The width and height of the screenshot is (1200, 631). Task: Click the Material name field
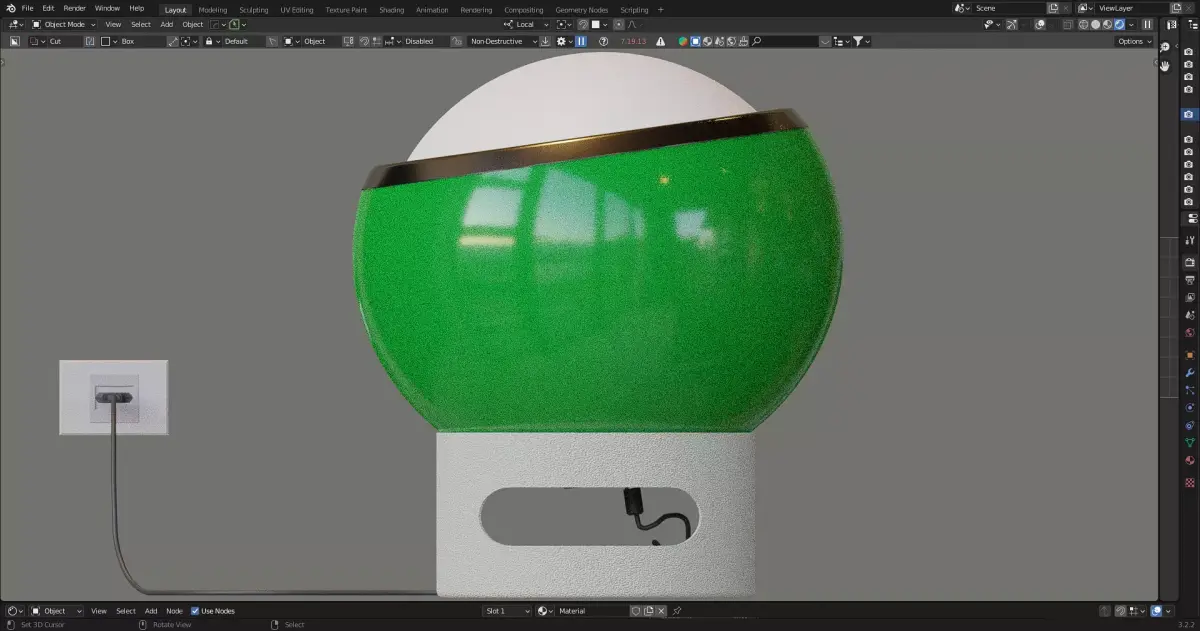[x=592, y=610]
